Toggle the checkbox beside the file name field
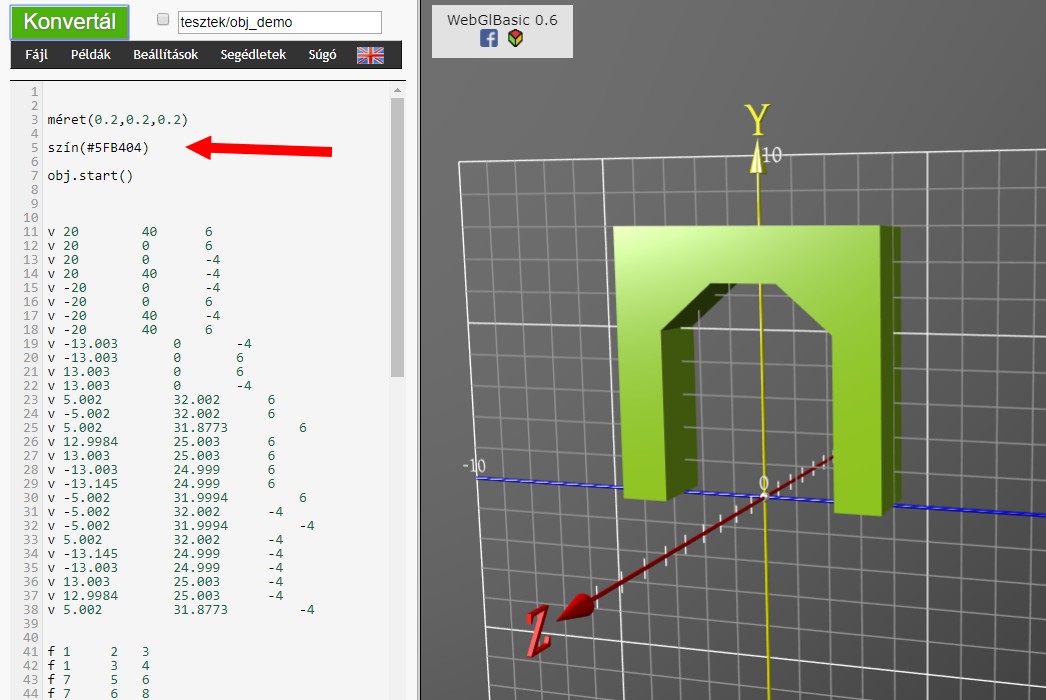Viewport: 1046px width, 700px height. pos(163,20)
